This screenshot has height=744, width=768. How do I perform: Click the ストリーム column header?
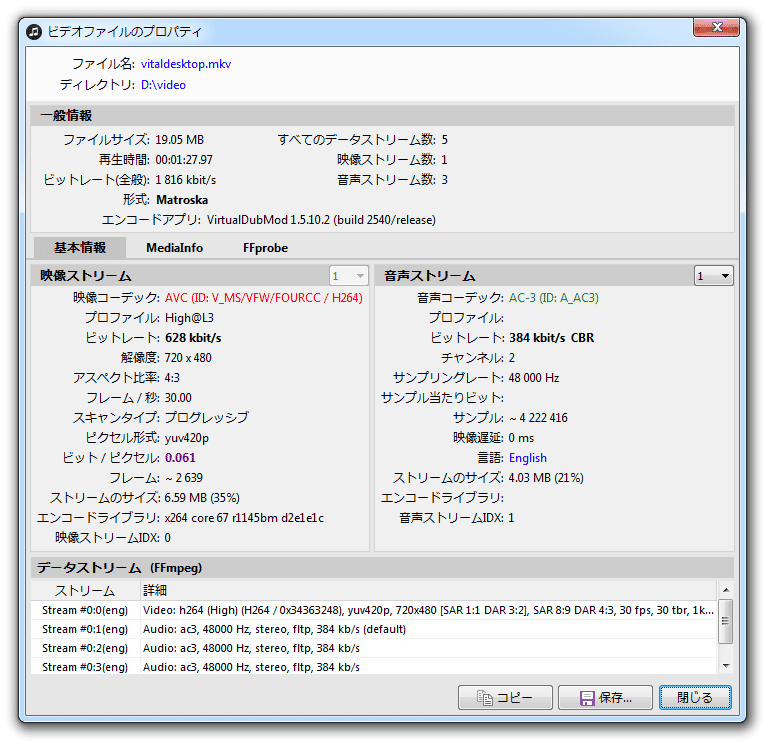click(85, 591)
